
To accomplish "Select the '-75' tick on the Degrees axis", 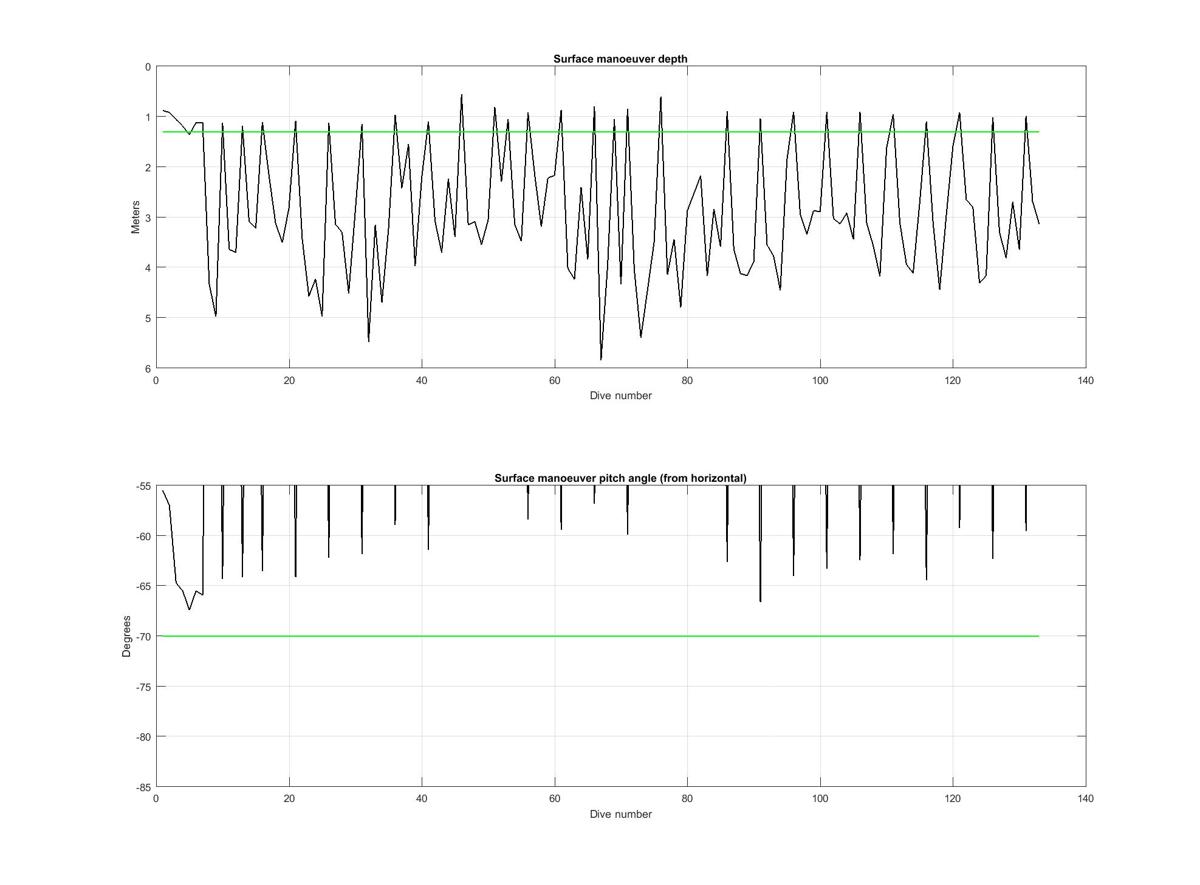I will (x=143, y=687).
